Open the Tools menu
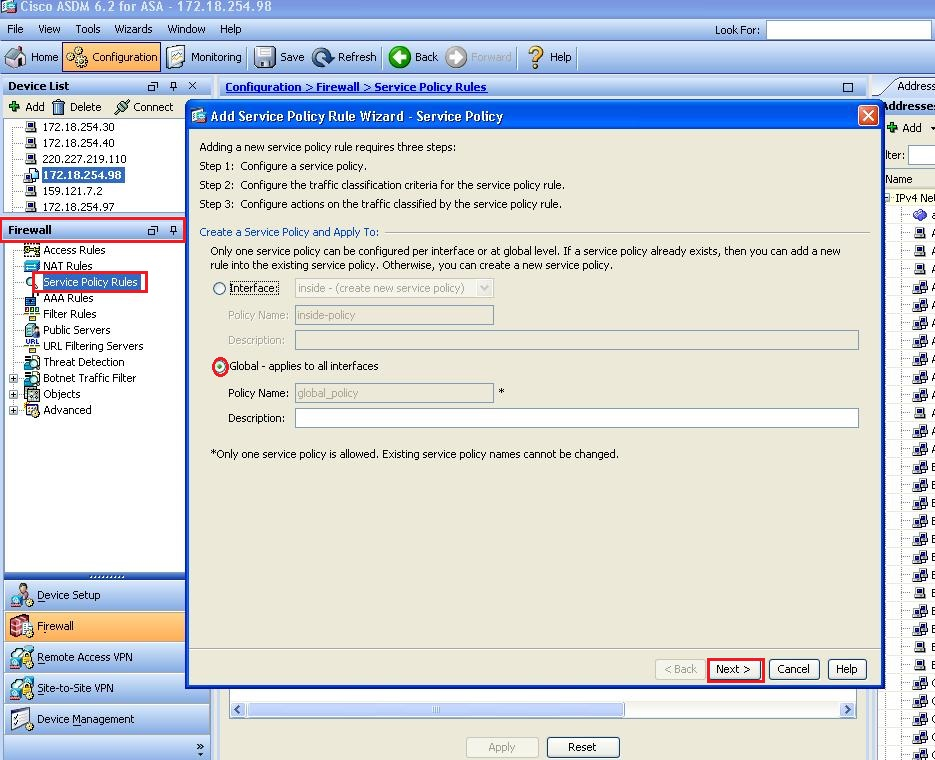This screenshot has width=935, height=760. coord(88,29)
